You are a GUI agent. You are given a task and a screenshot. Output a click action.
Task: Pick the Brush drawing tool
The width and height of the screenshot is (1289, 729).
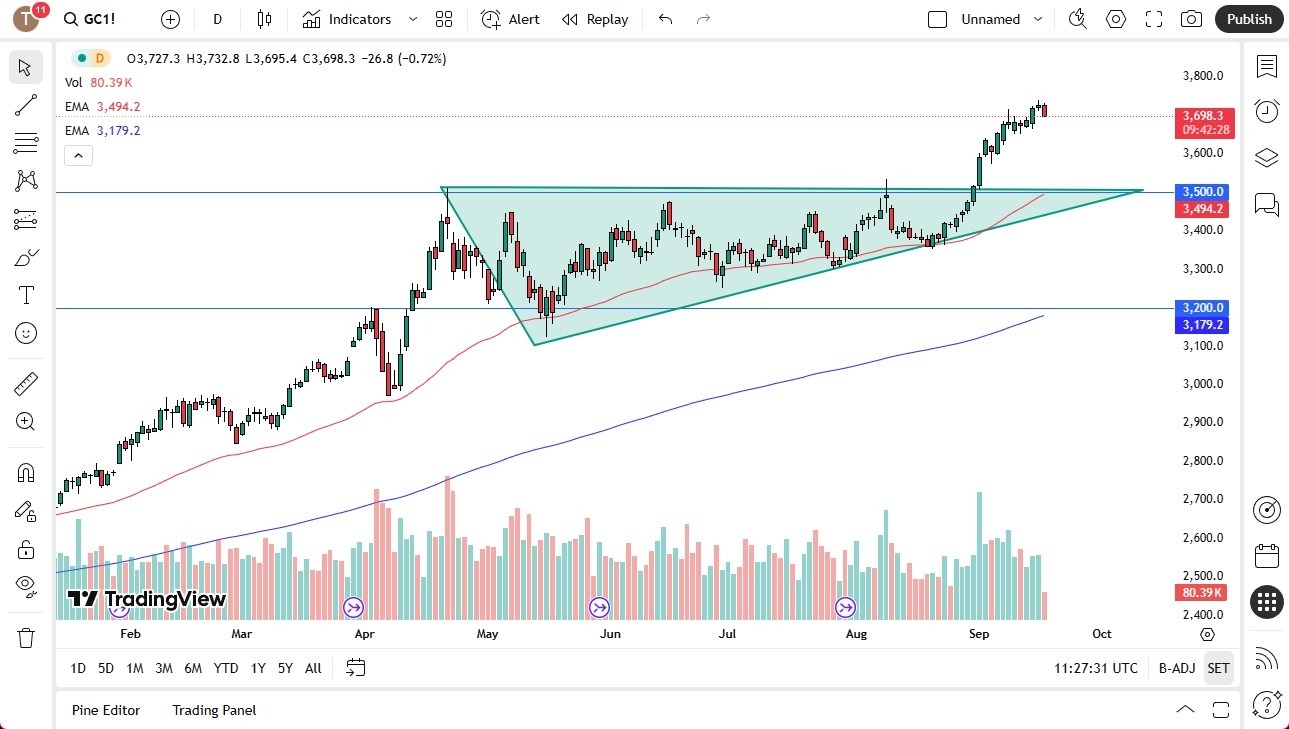click(26, 257)
